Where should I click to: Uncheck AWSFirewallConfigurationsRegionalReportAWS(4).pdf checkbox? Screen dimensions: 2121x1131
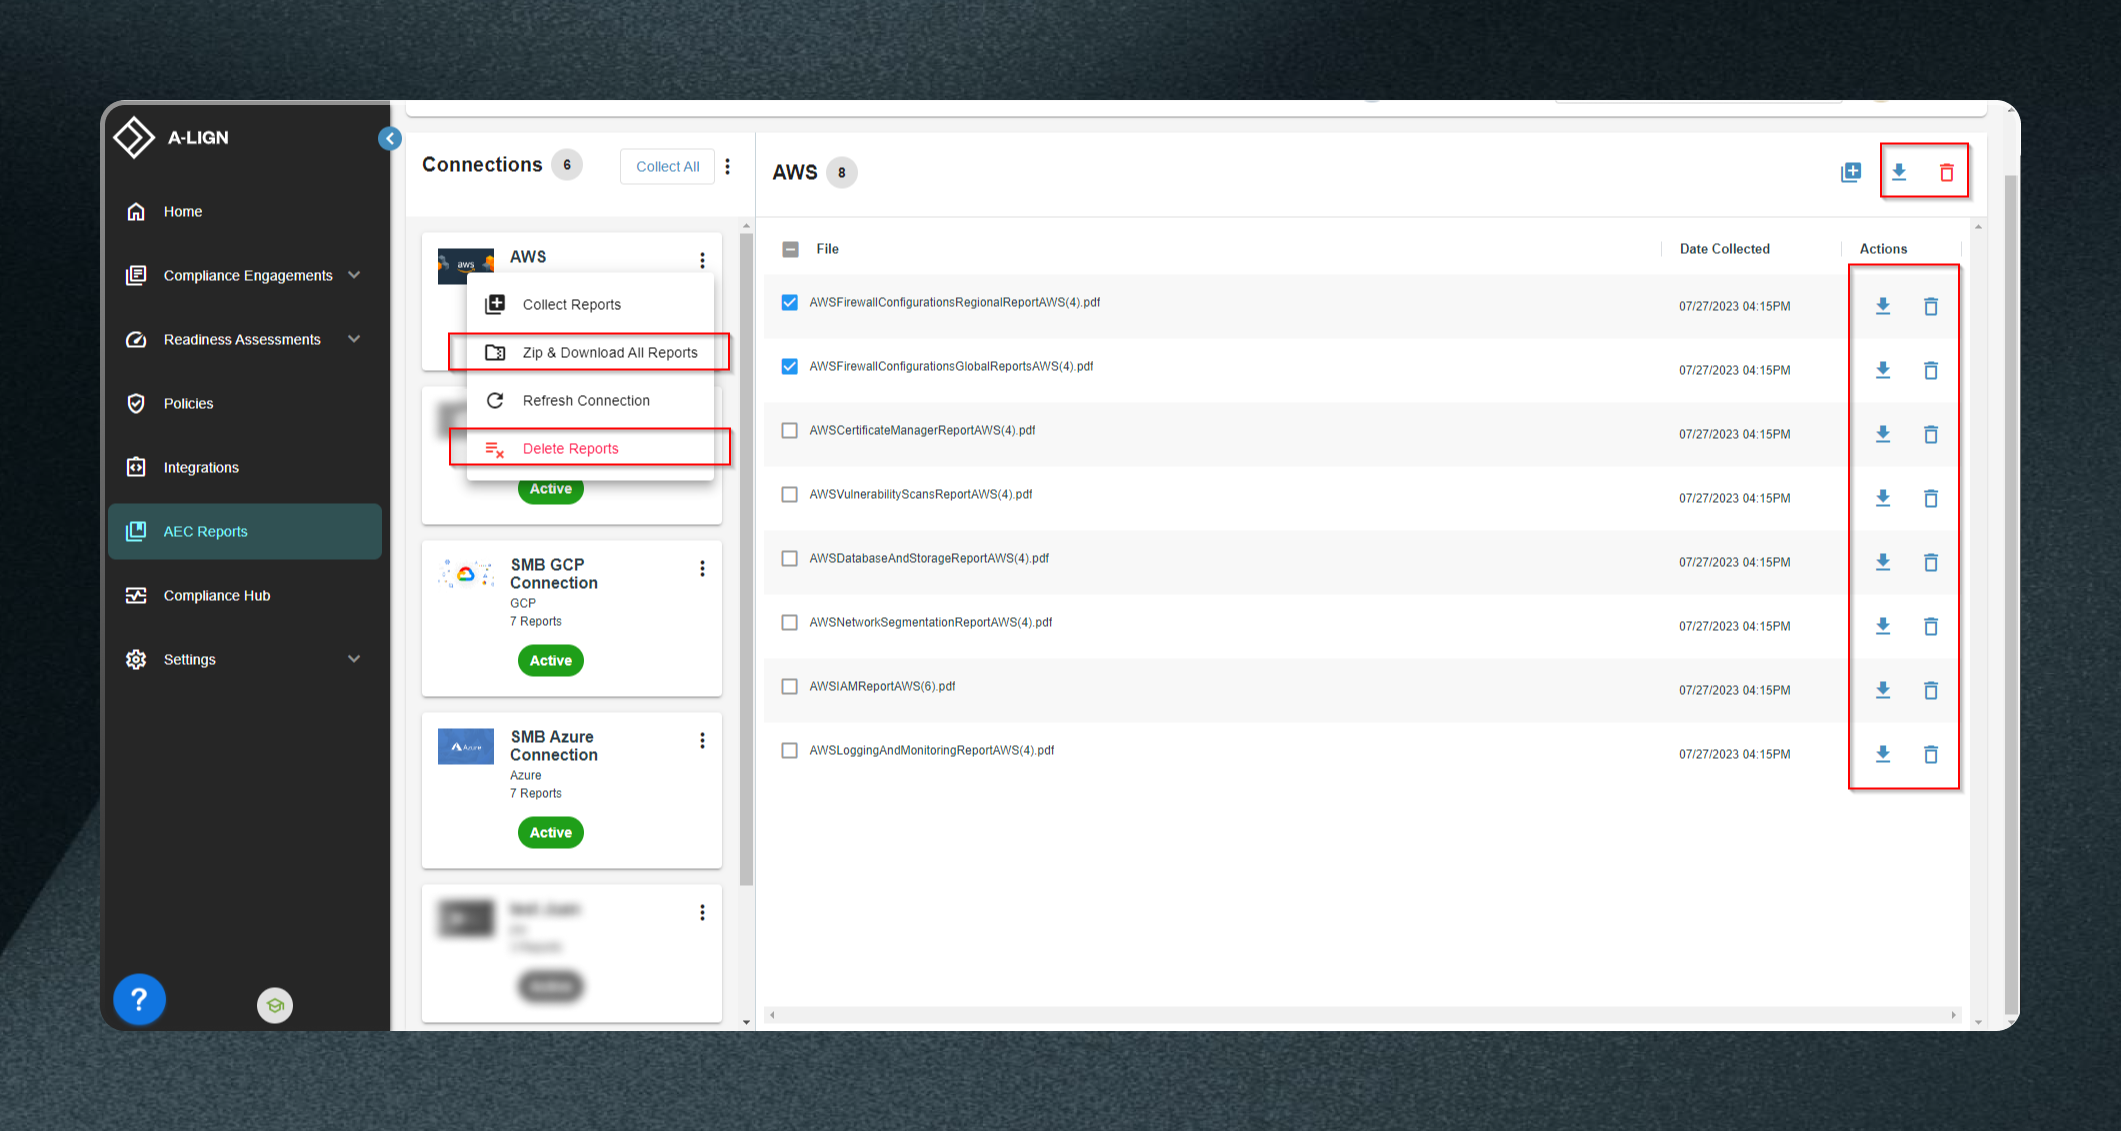pos(790,302)
